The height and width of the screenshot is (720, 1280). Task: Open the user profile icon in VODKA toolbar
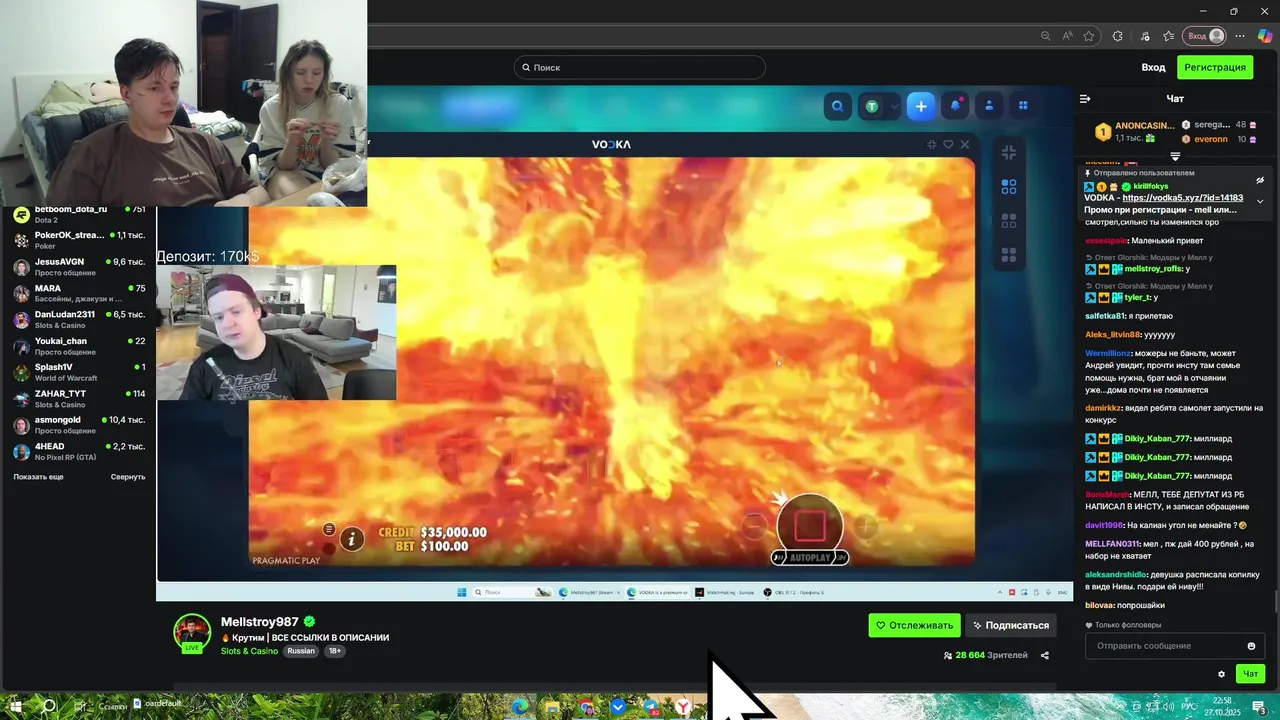[989, 106]
